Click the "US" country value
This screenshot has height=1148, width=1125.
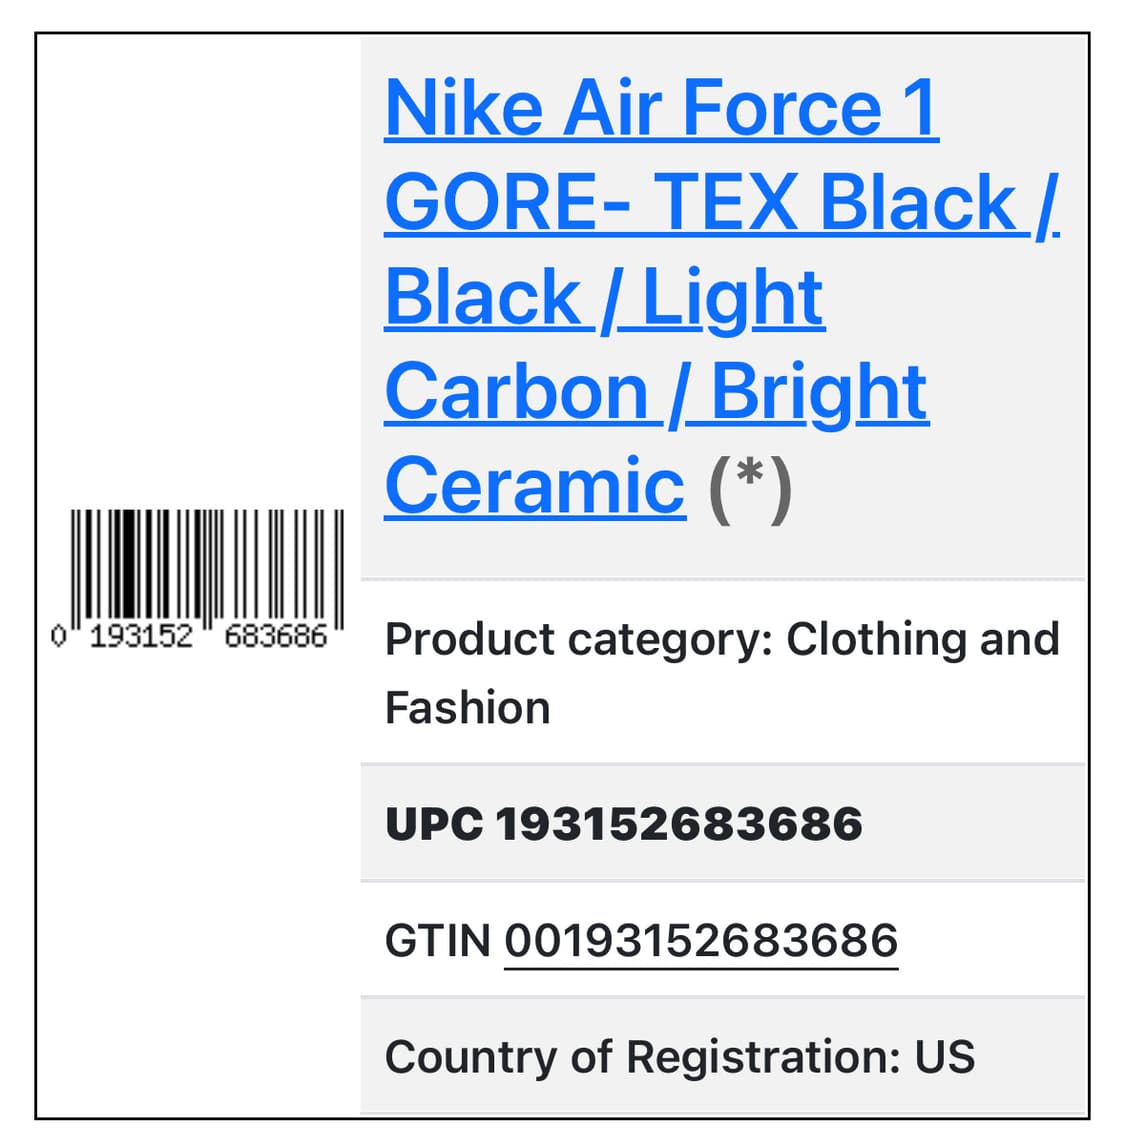coord(944,1057)
